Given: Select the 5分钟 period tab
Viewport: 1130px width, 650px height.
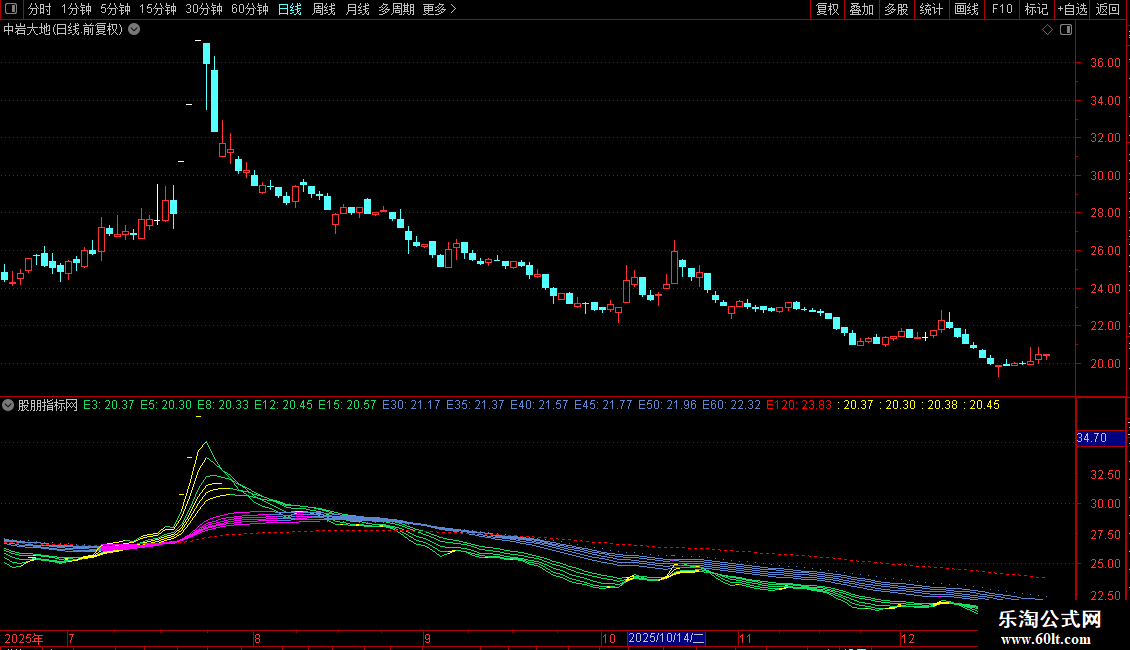Looking at the screenshot, I should (x=115, y=9).
